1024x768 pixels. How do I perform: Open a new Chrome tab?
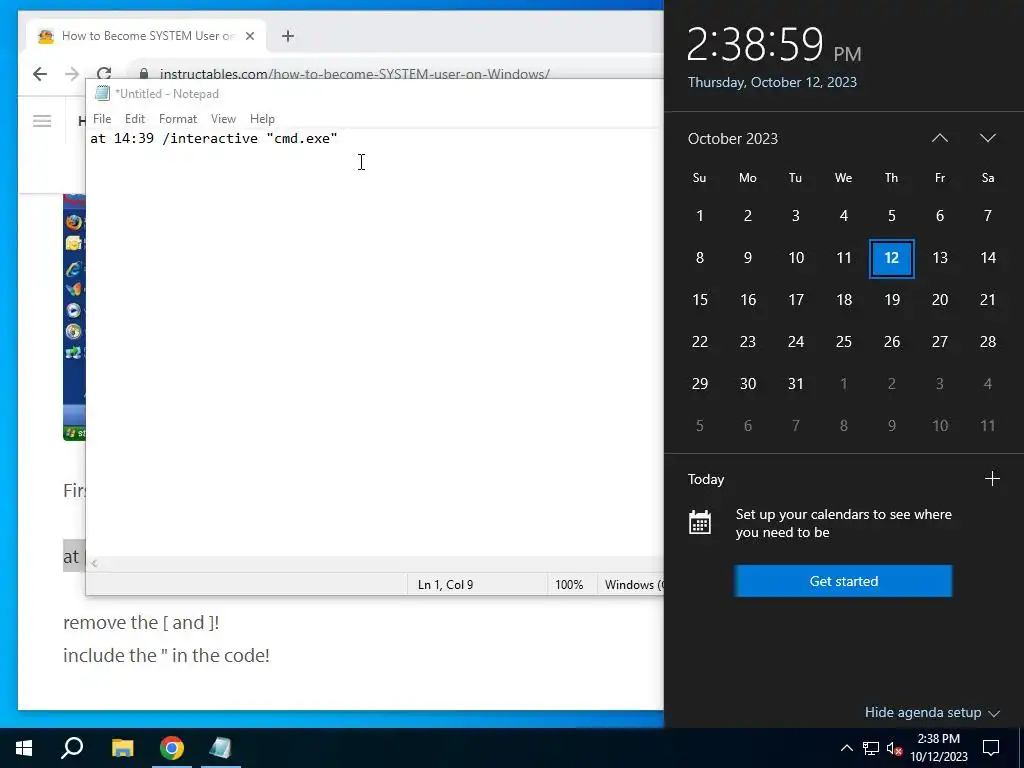tap(288, 36)
